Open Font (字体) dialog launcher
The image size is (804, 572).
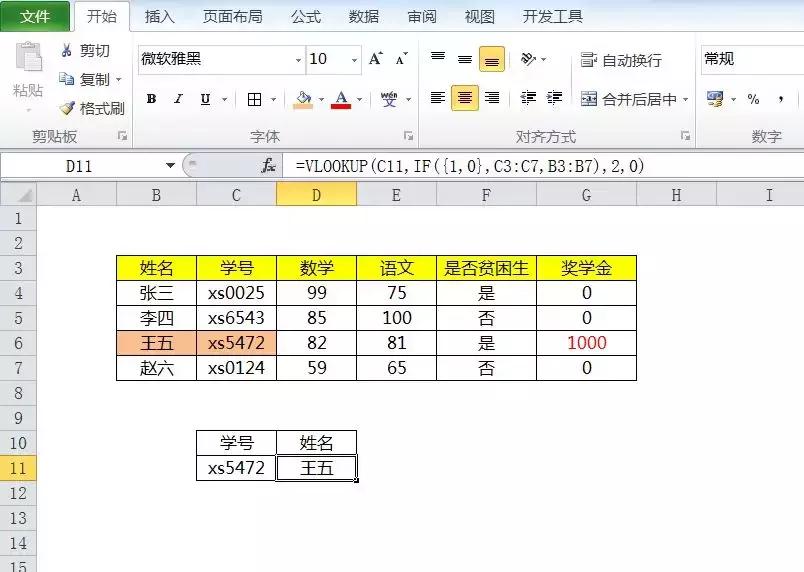tap(408, 136)
